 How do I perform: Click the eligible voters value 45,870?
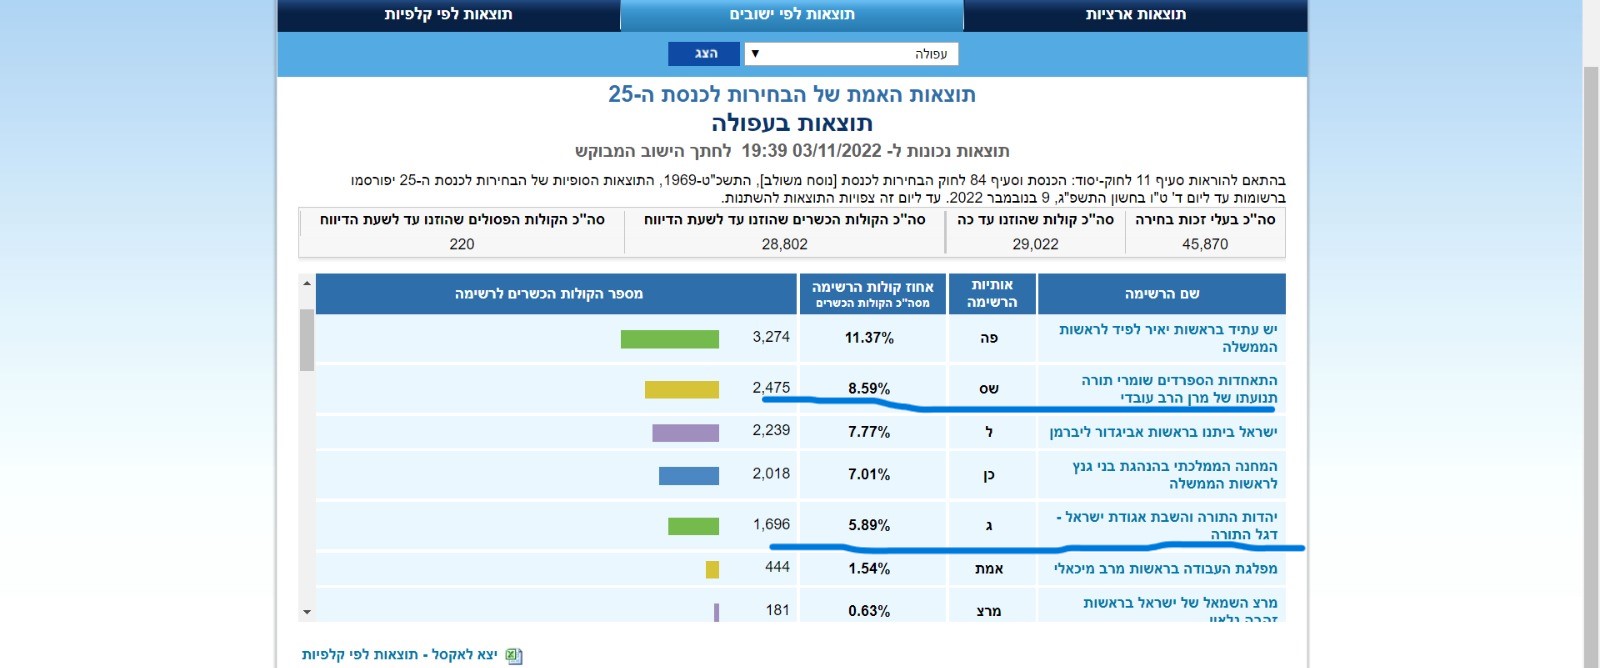(1205, 244)
